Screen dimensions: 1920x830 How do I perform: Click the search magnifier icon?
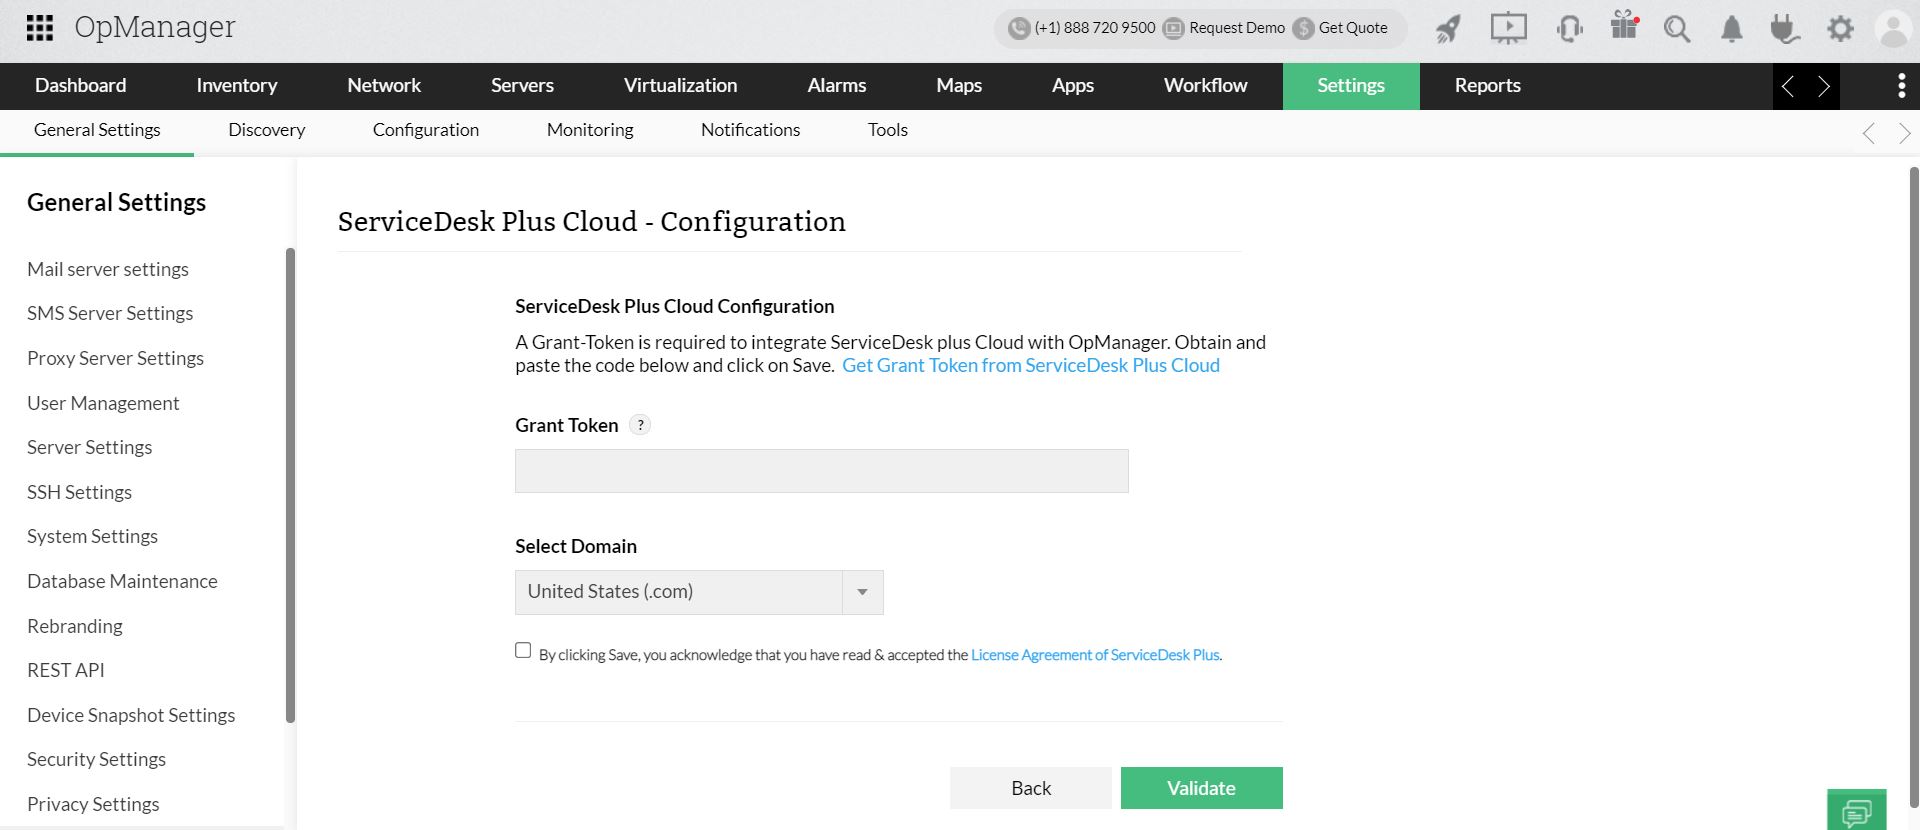1677,29
